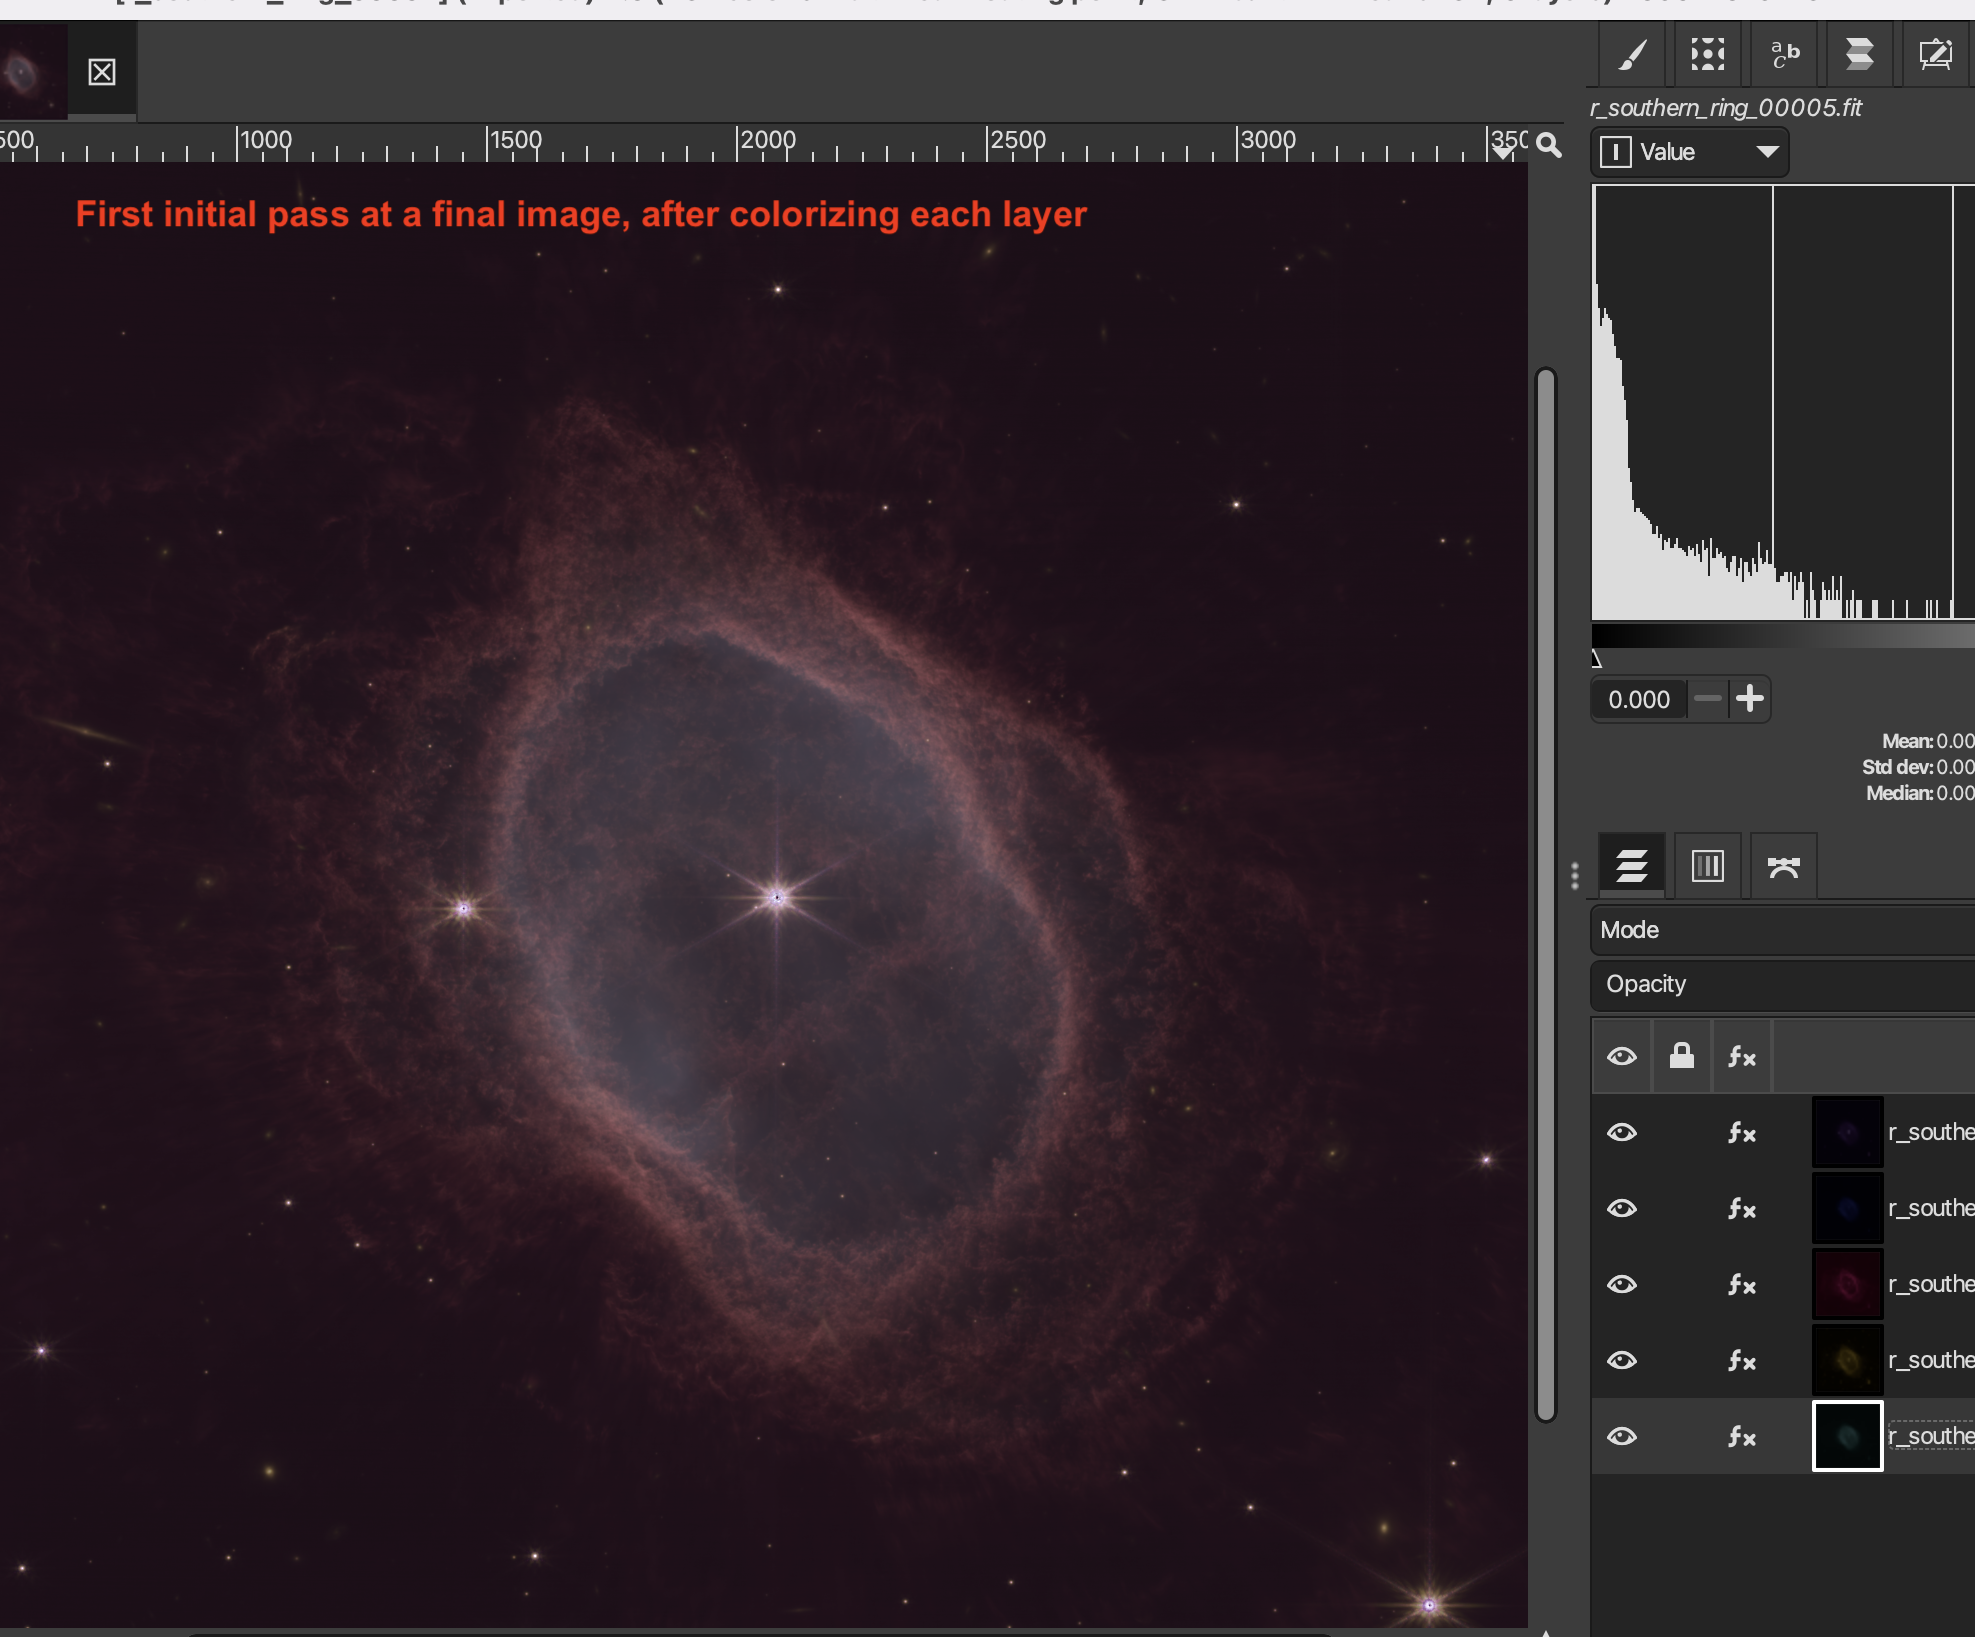
Task: Click the fx icon of top layer
Action: coord(1741,1132)
